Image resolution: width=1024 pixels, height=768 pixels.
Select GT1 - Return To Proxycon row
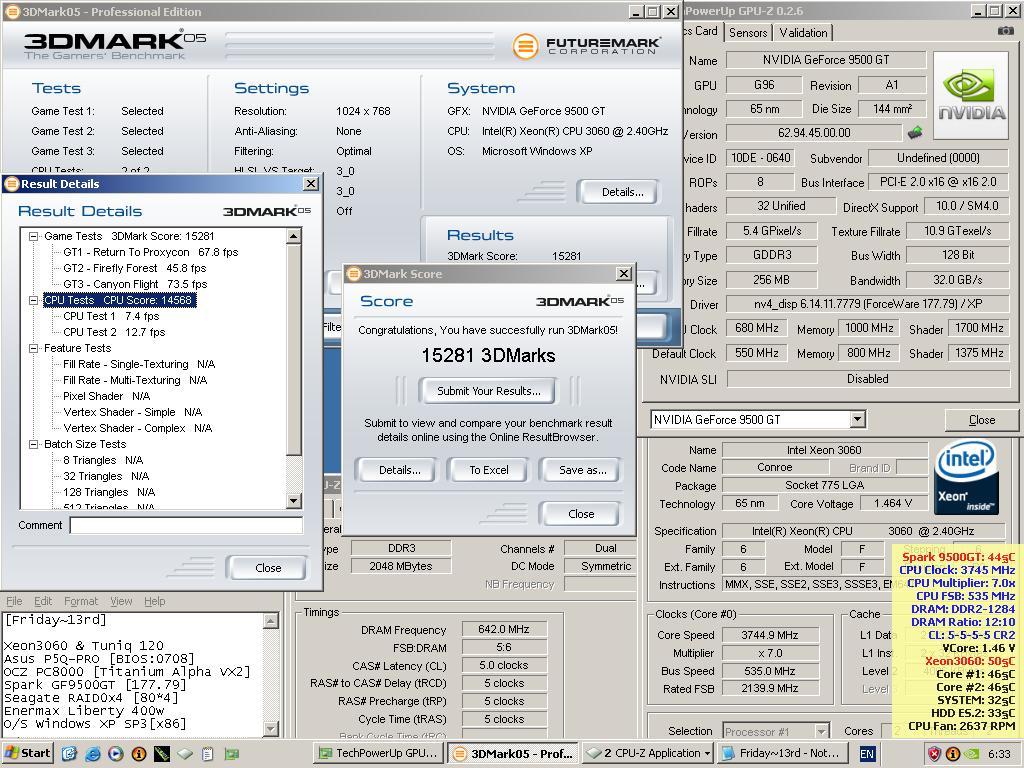[x=150, y=252]
